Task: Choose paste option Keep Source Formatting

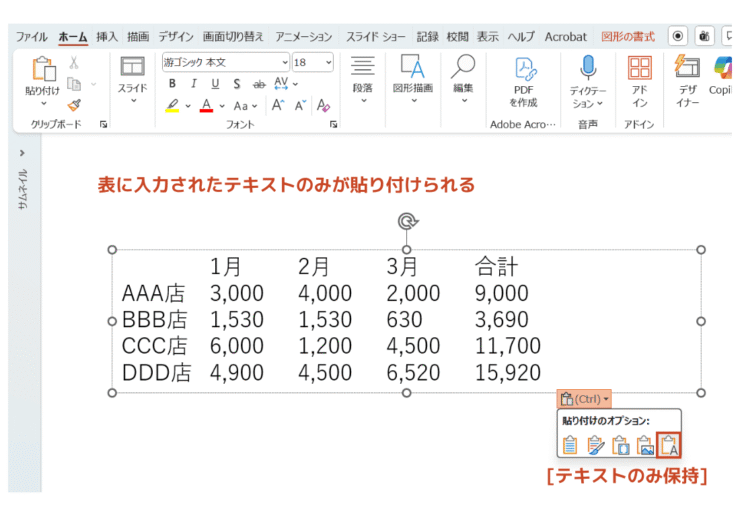Action: (x=595, y=445)
